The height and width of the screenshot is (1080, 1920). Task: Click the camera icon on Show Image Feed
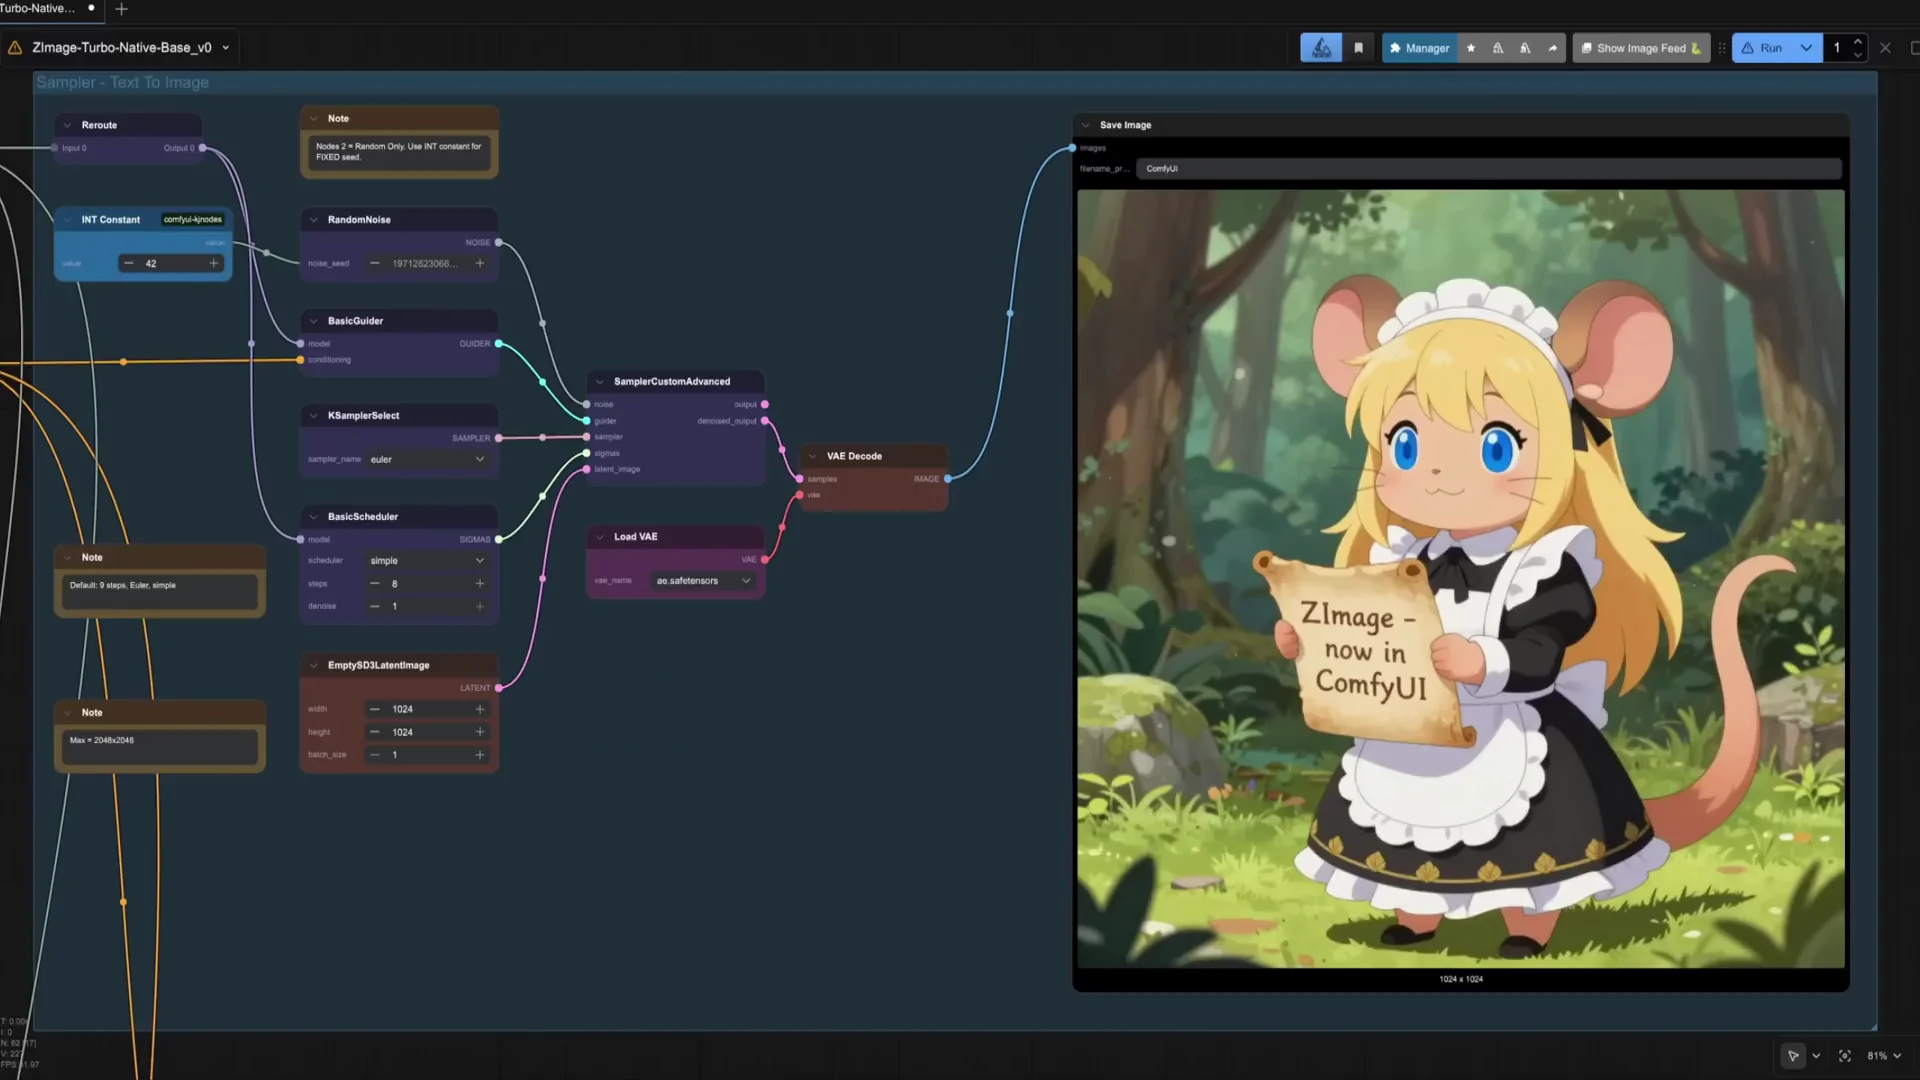point(1589,47)
